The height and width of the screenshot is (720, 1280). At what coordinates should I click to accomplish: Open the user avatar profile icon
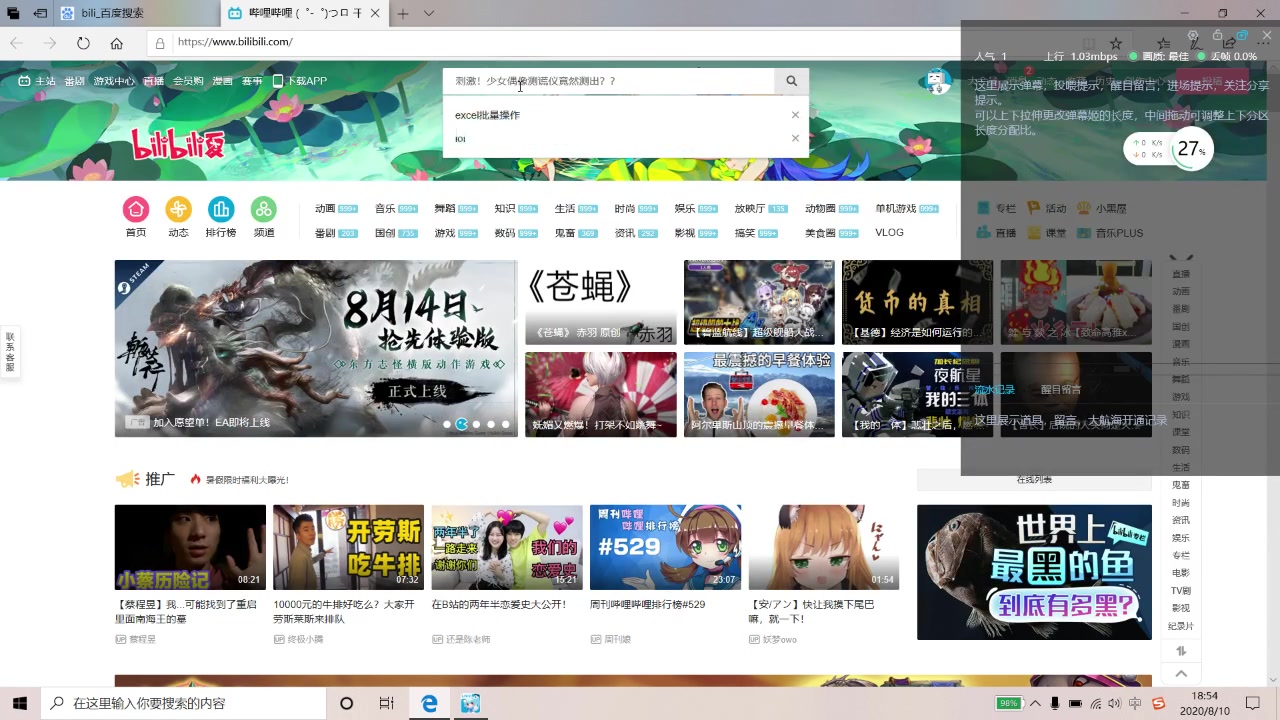(x=936, y=81)
